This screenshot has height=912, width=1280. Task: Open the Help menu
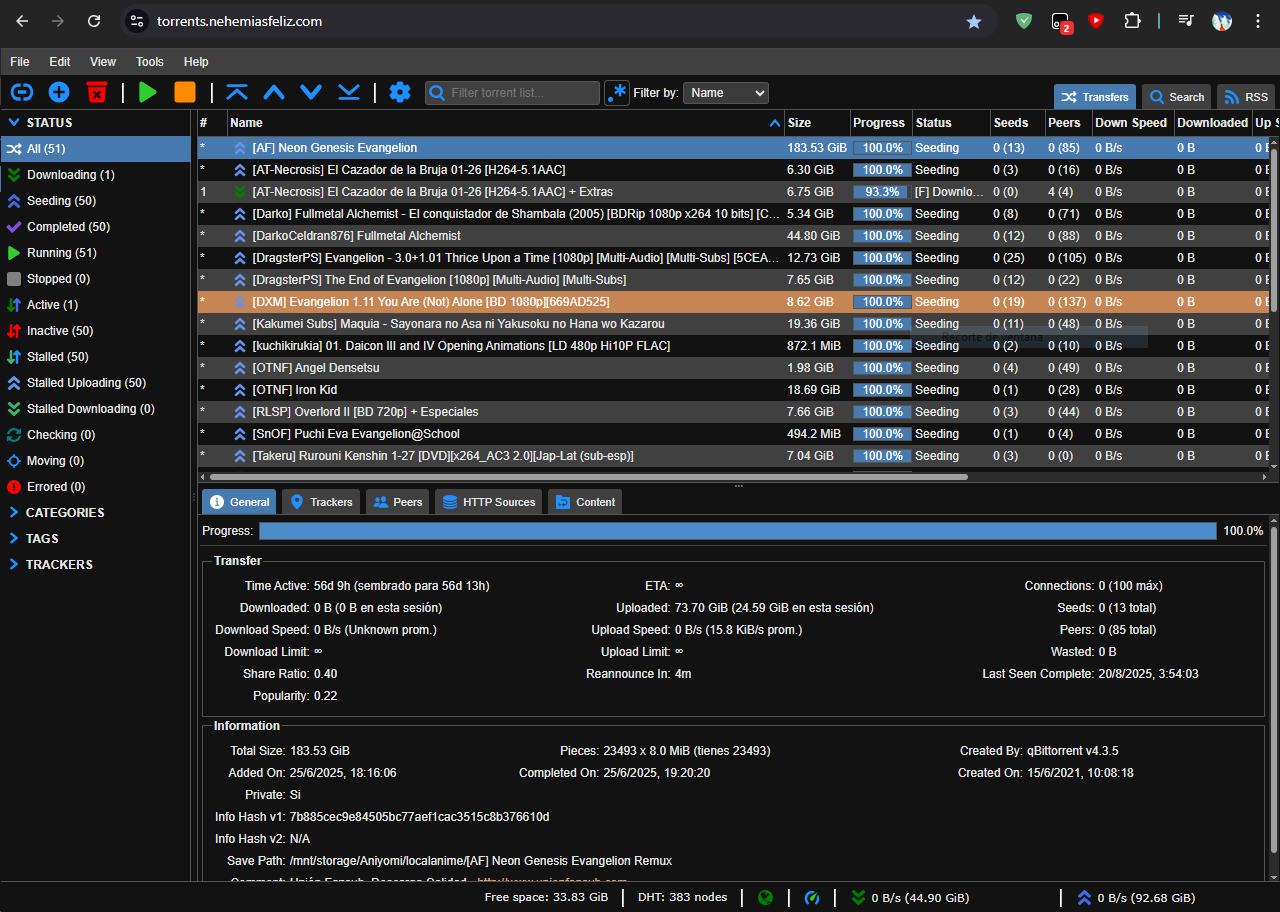coord(196,61)
